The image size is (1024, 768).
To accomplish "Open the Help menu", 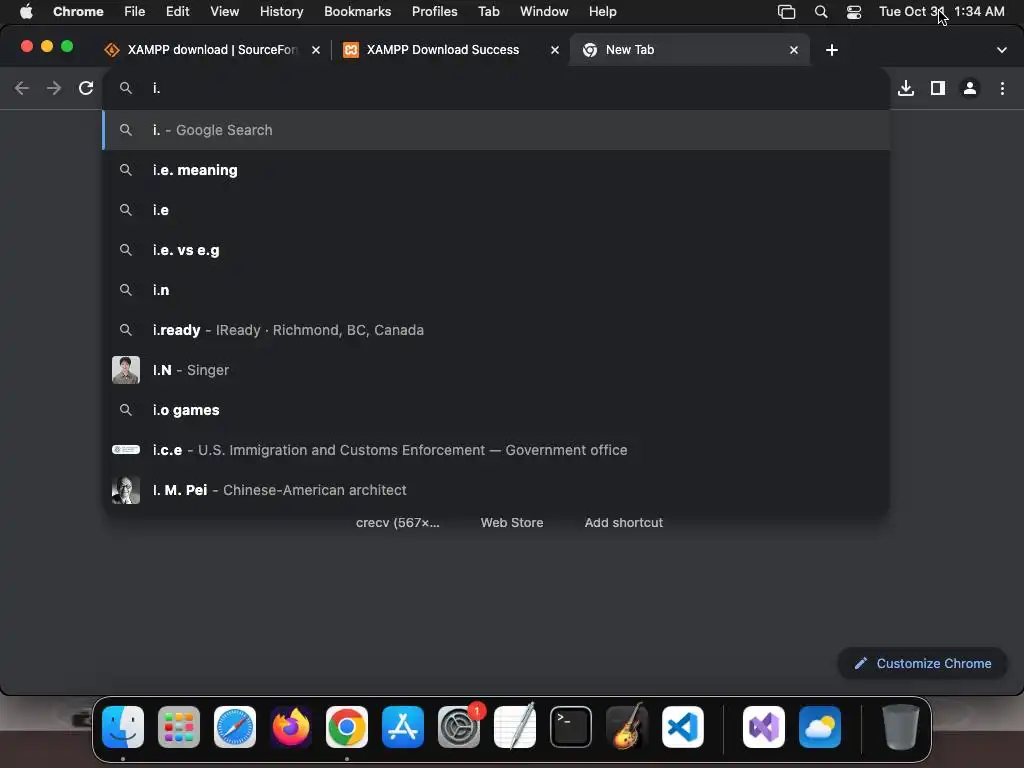I will [x=602, y=12].
